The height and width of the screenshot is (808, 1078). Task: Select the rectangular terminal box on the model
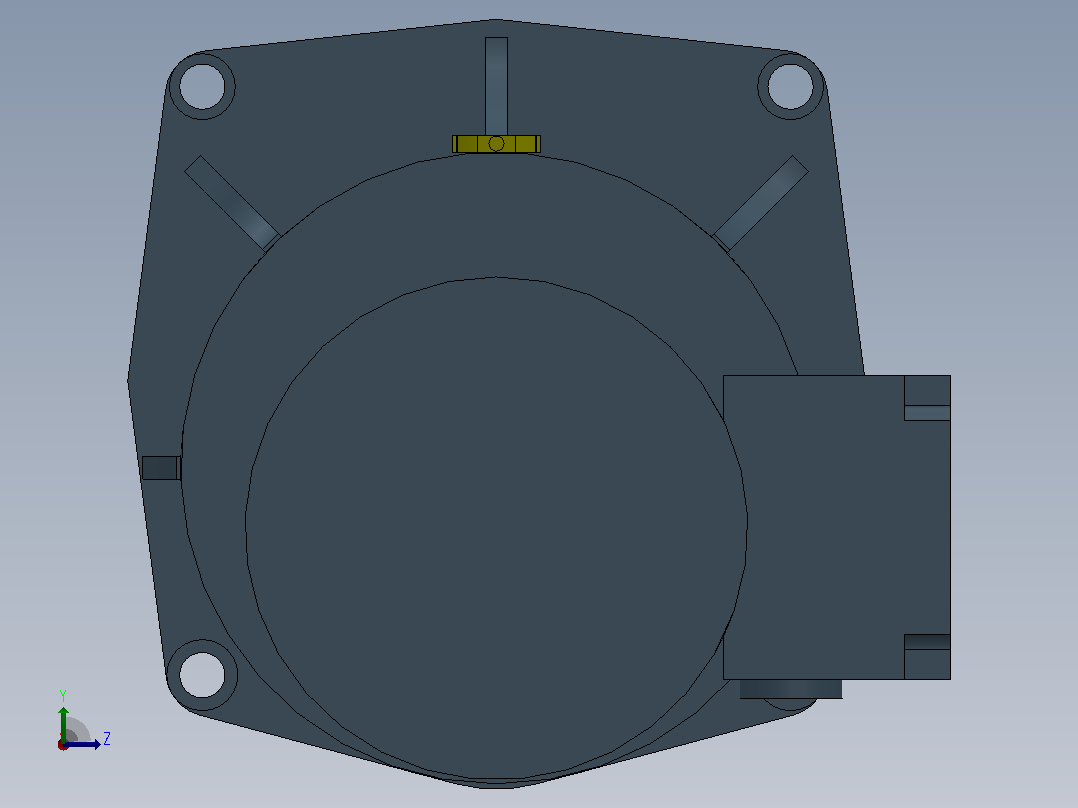click(x=837, y=527)
